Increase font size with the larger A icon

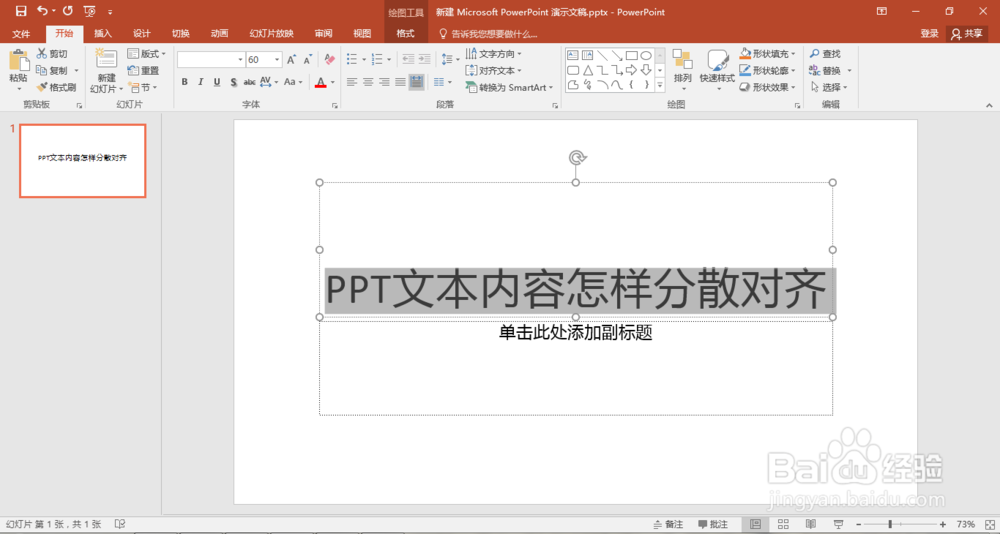291,60
